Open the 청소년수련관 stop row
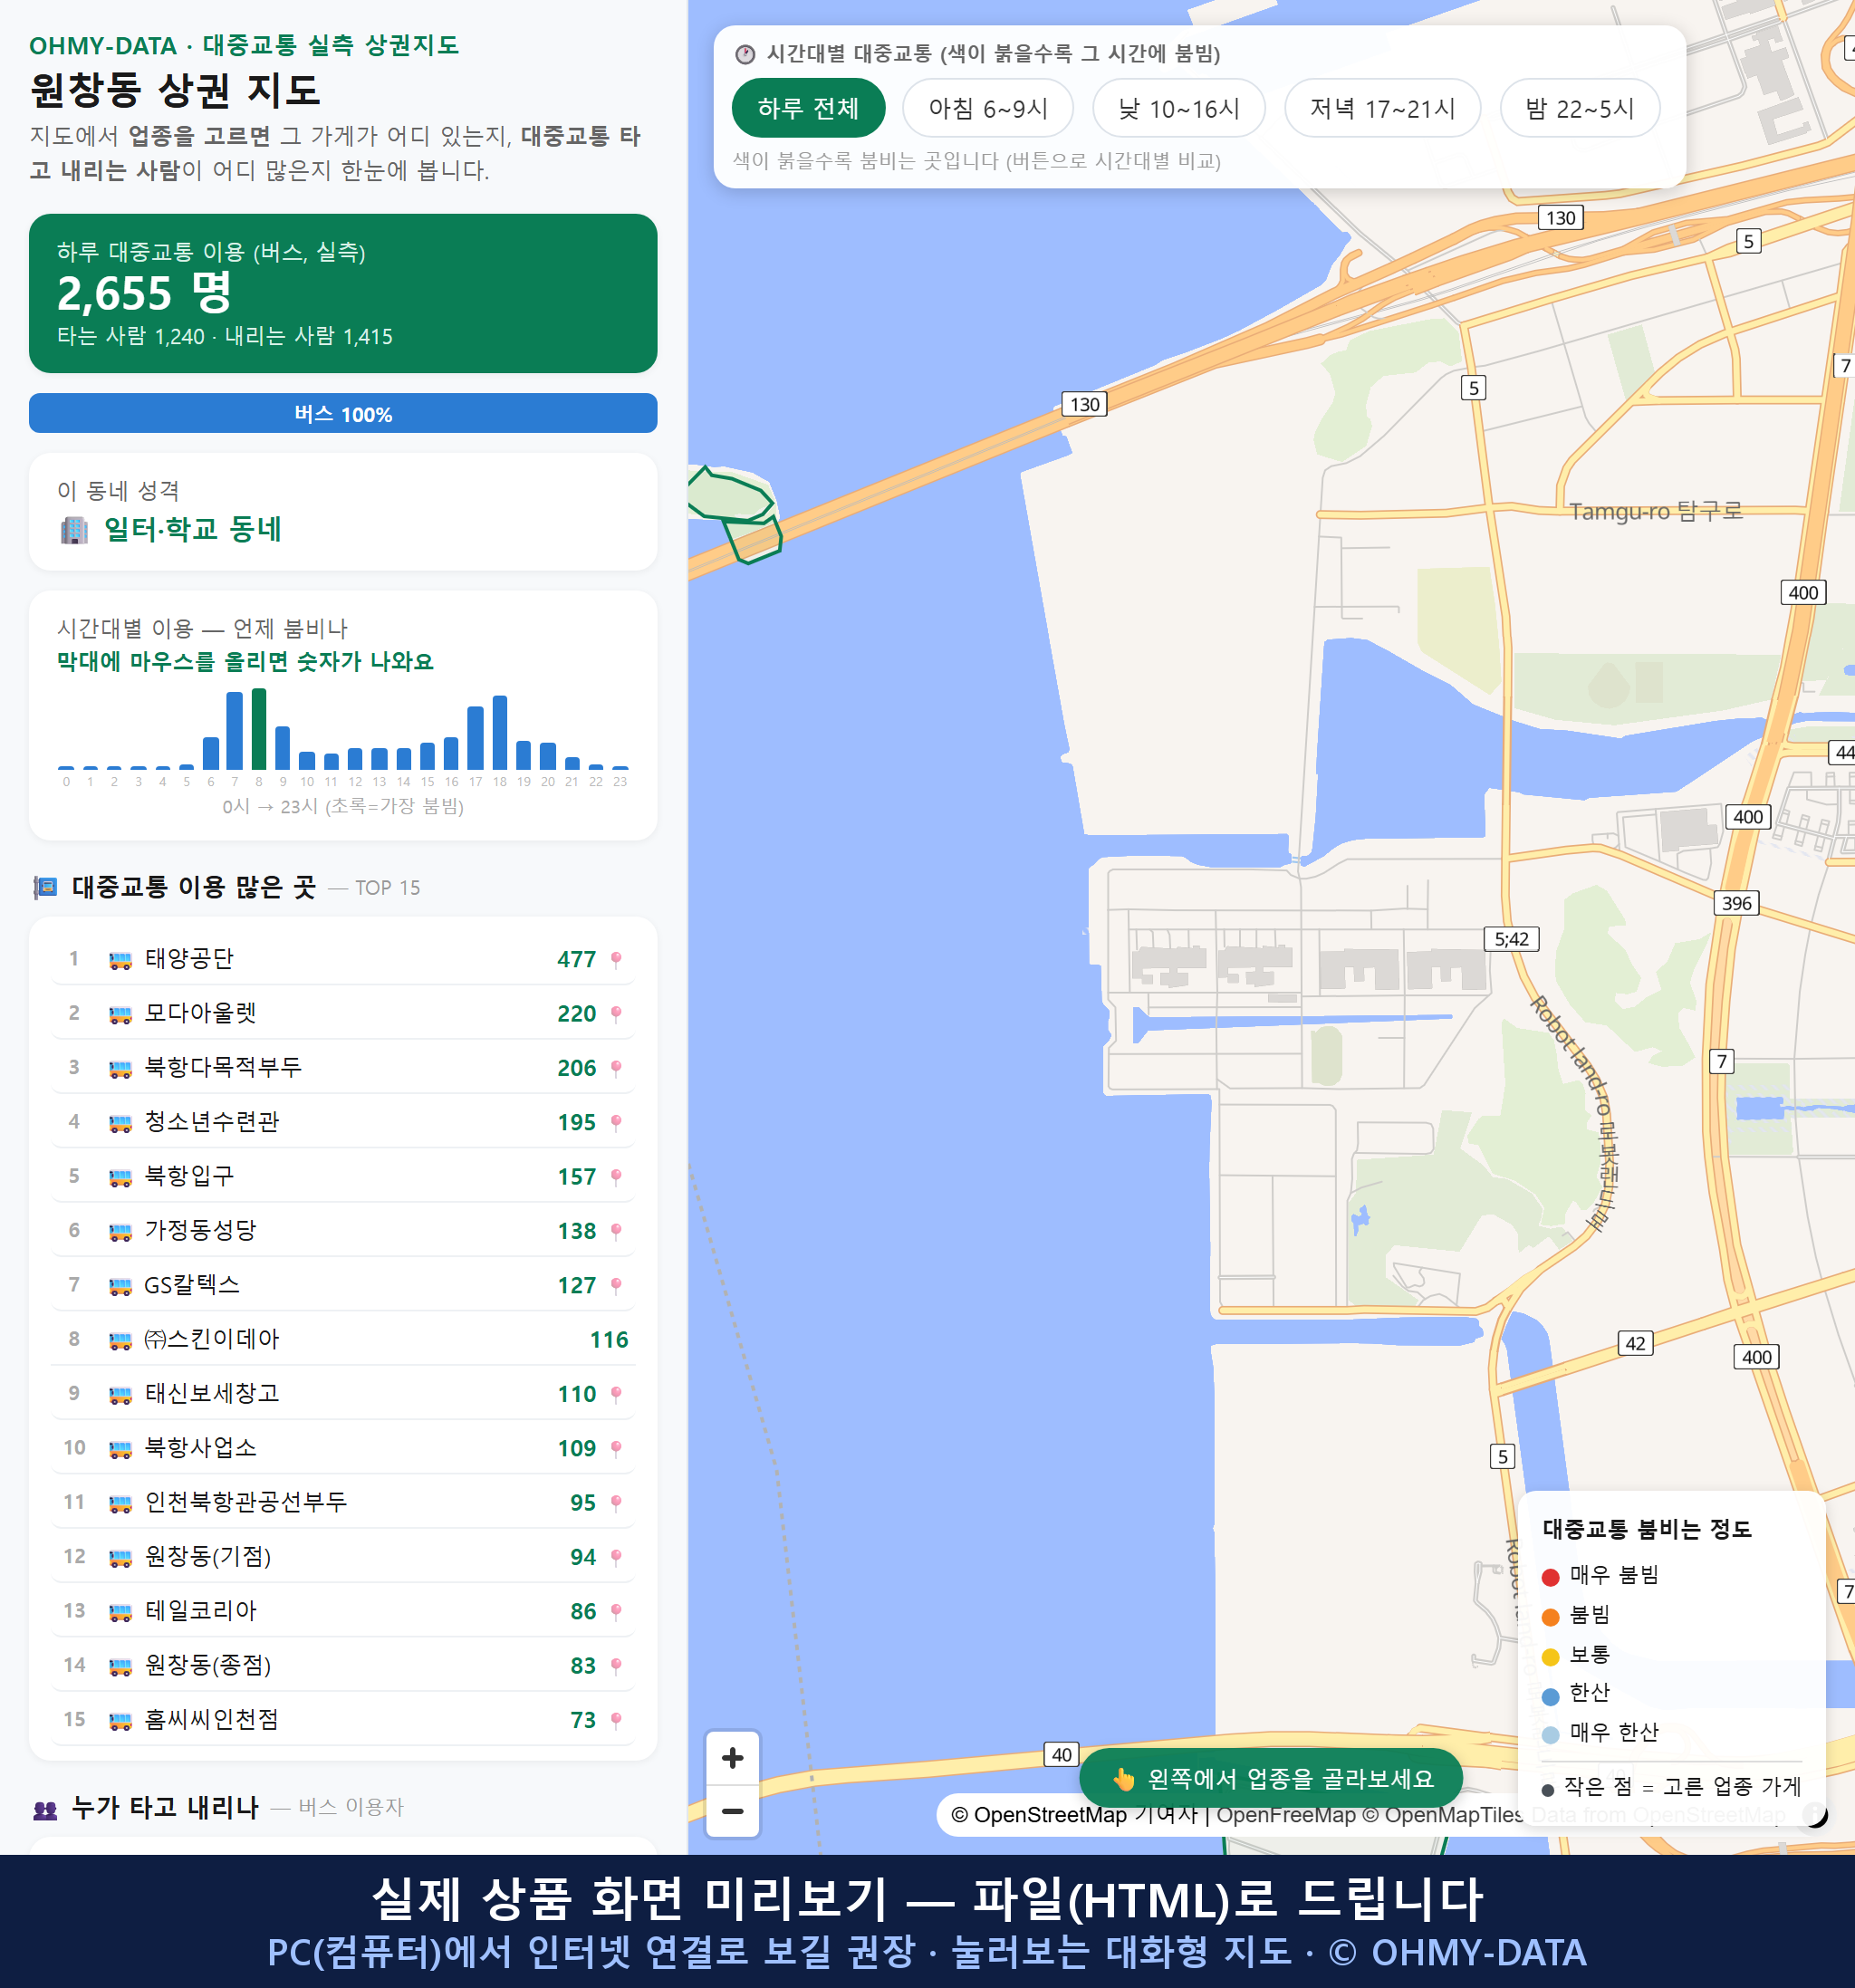This screenshot has width=1855, height=1988. [343, 1122]
